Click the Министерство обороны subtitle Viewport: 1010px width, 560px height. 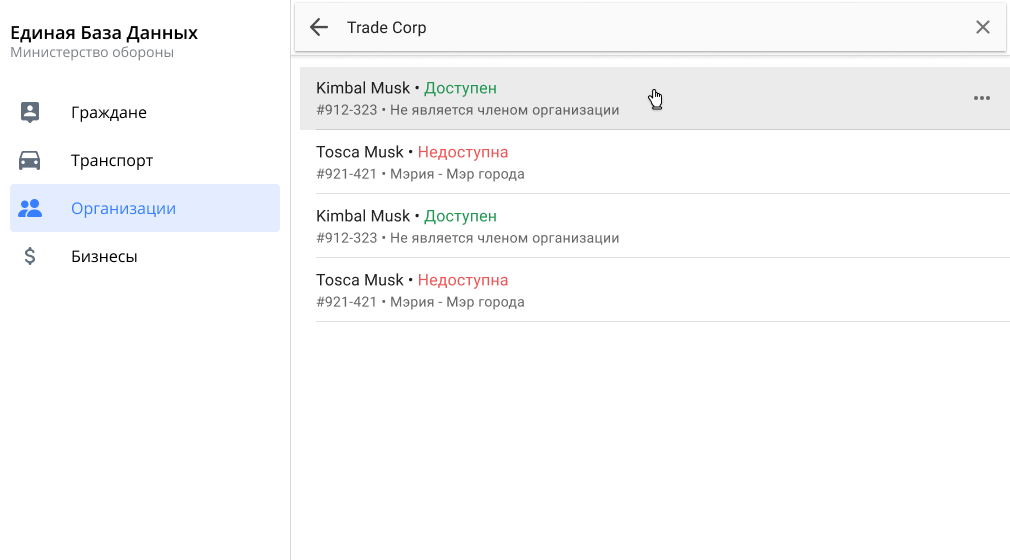92,52
